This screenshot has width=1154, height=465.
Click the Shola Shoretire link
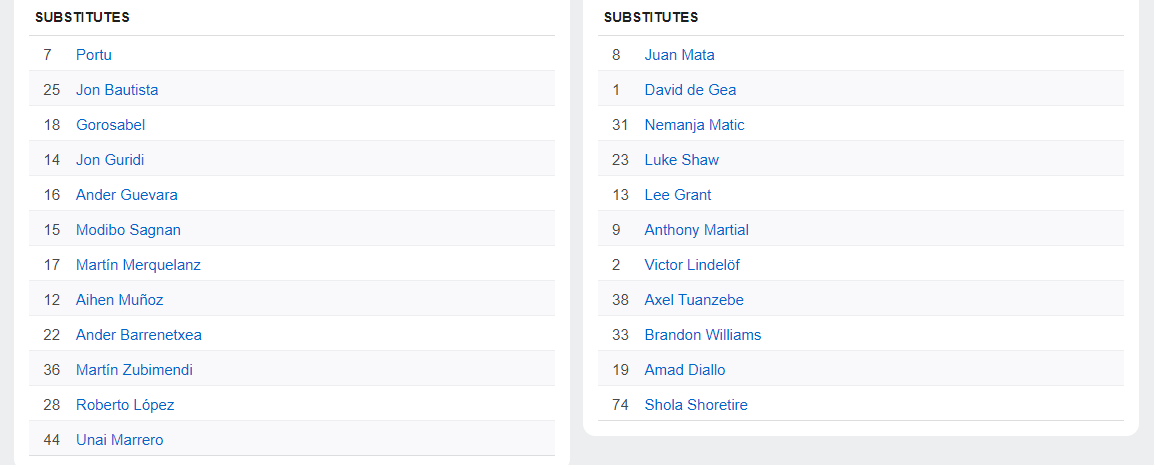696,405
